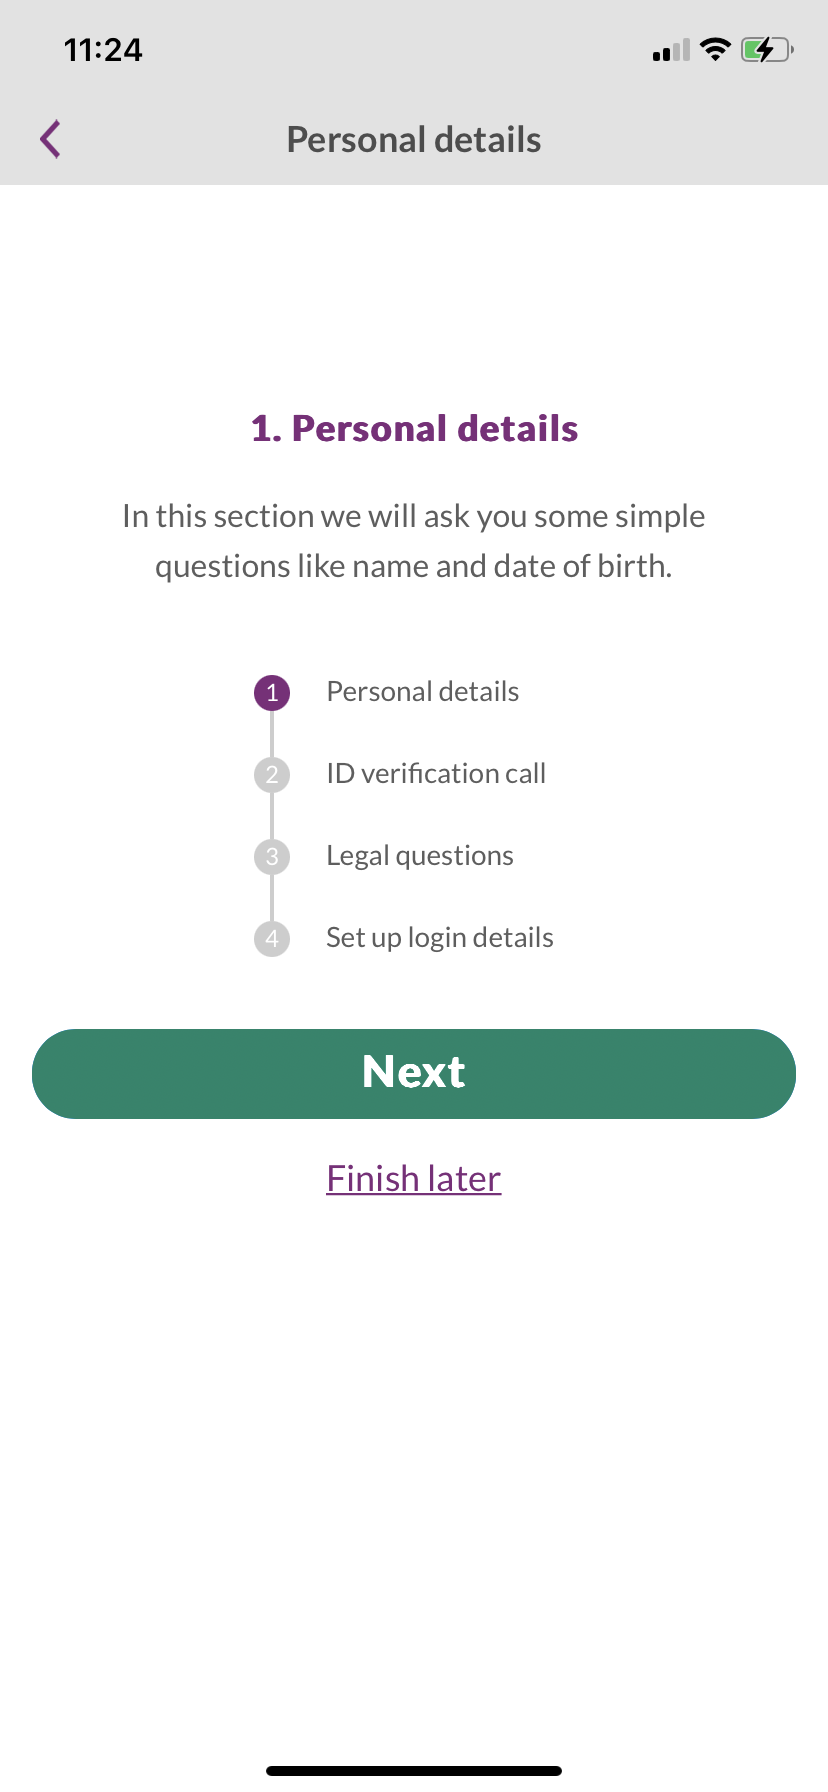Screen dimensions: 828x1792
Task: Tap the purple back chevron
Action: [51, 139]
